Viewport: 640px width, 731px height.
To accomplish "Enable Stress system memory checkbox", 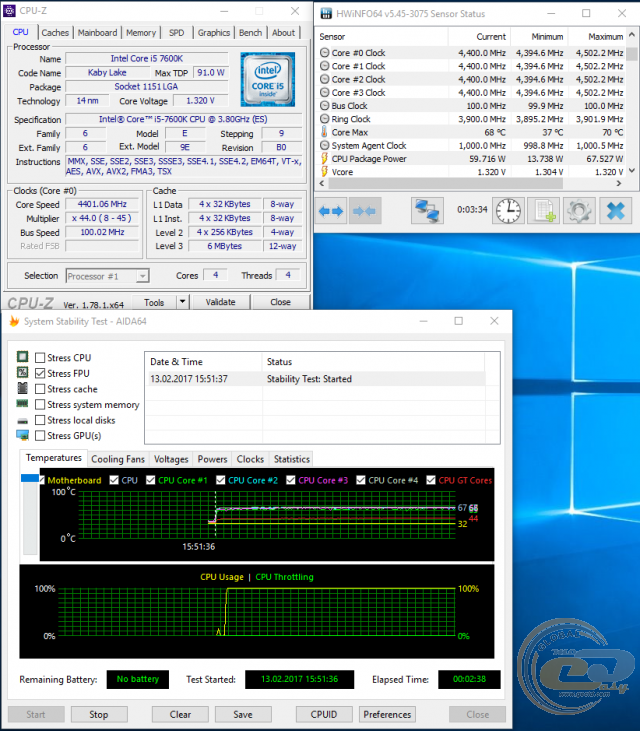I will pyautogui.click(x=40, y=404).
